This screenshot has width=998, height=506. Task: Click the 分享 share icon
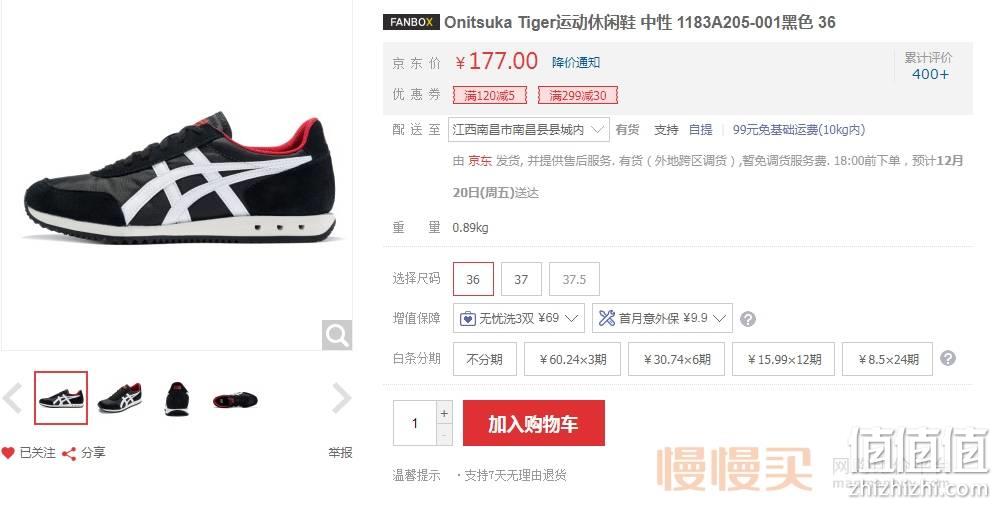[x=69, y=454]
